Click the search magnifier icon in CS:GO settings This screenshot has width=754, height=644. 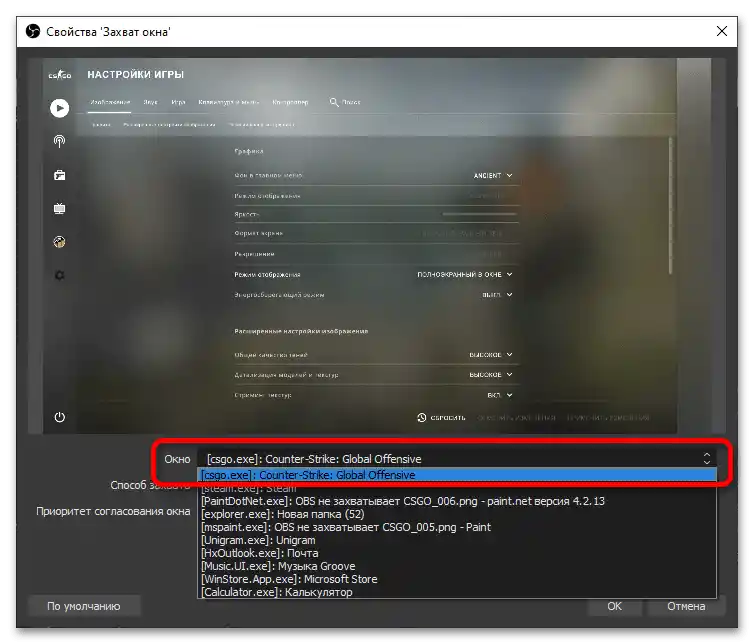pos(334,102)
